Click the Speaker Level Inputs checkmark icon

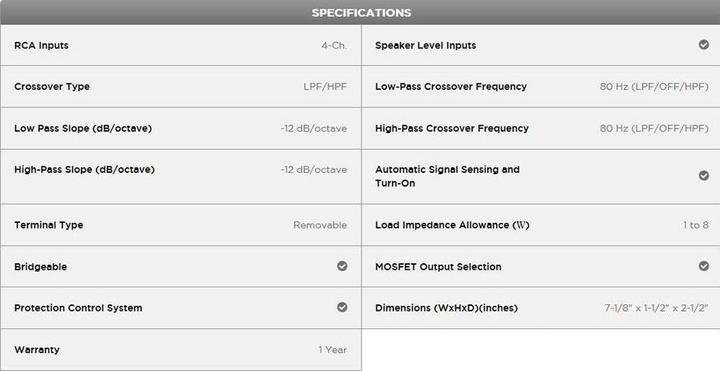click(x=703, y=45)
